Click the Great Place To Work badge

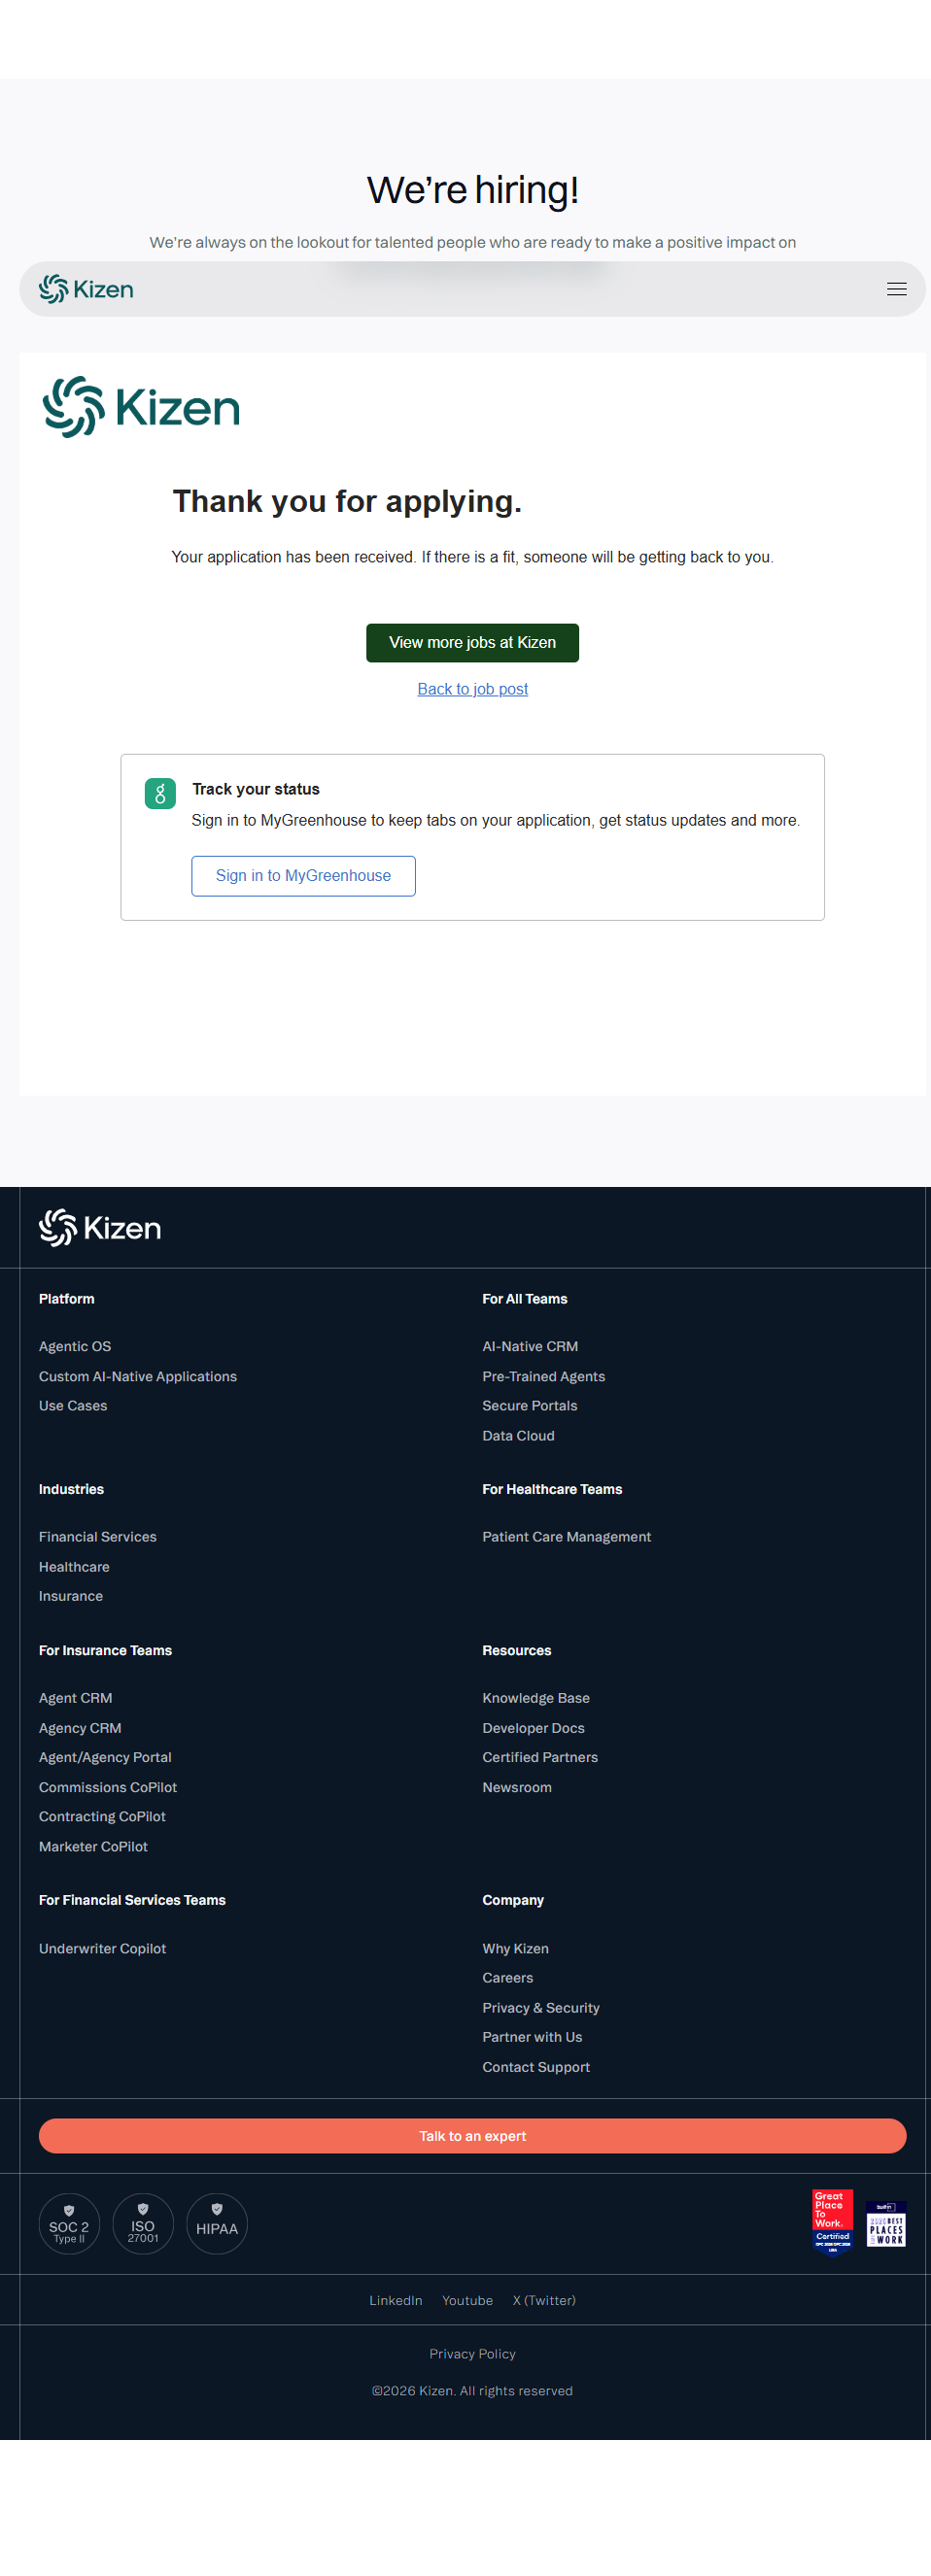coord(832,2221)
